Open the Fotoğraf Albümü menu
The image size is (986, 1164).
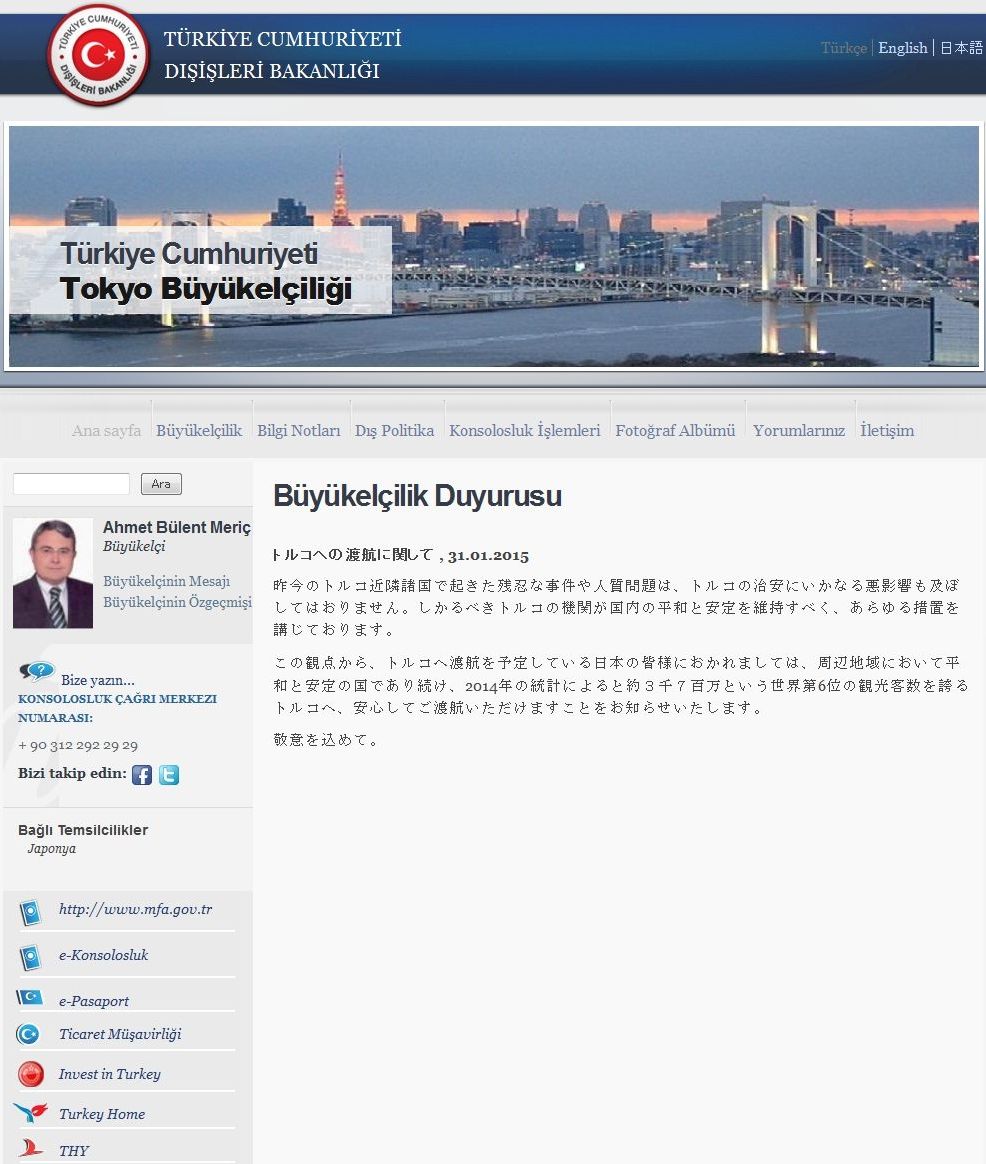tap(675, 431)
